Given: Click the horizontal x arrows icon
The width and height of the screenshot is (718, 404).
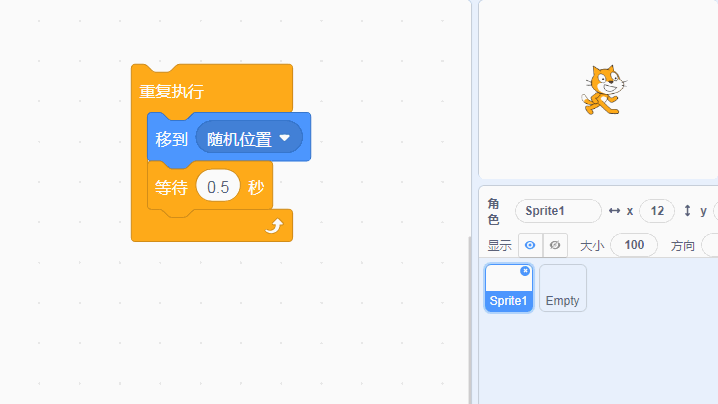Looking at the screenshot, I should point(614,211).
